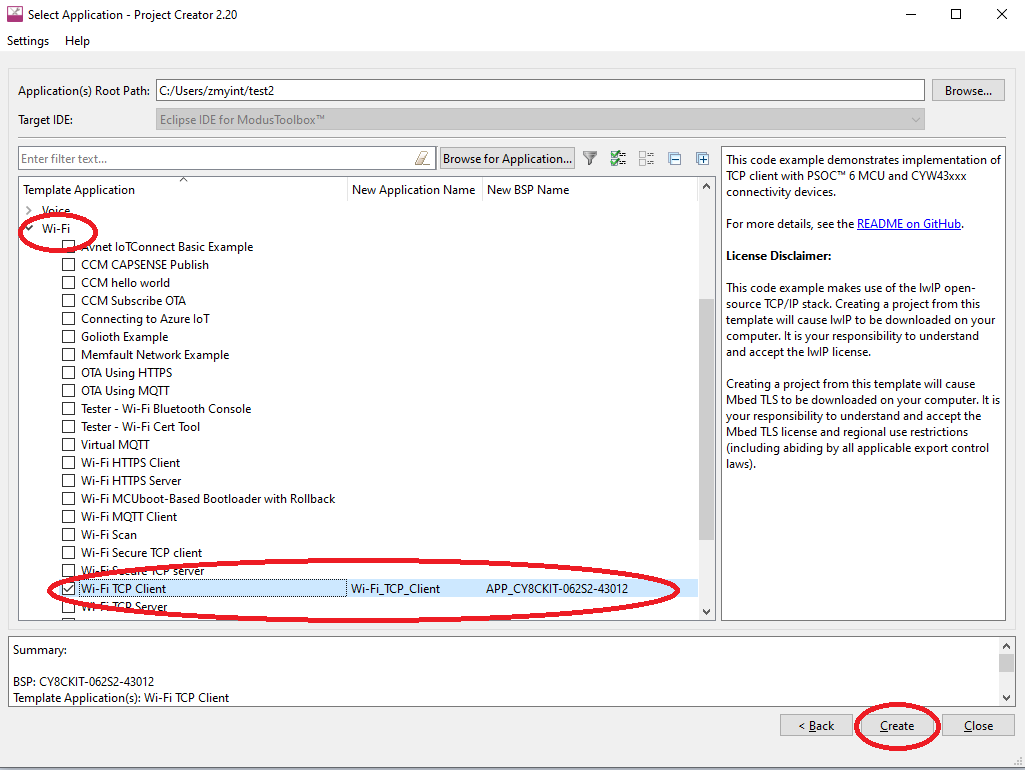Screen dimensions: 1025x770
Task: Open the Help menu
Action: point(77,41)
